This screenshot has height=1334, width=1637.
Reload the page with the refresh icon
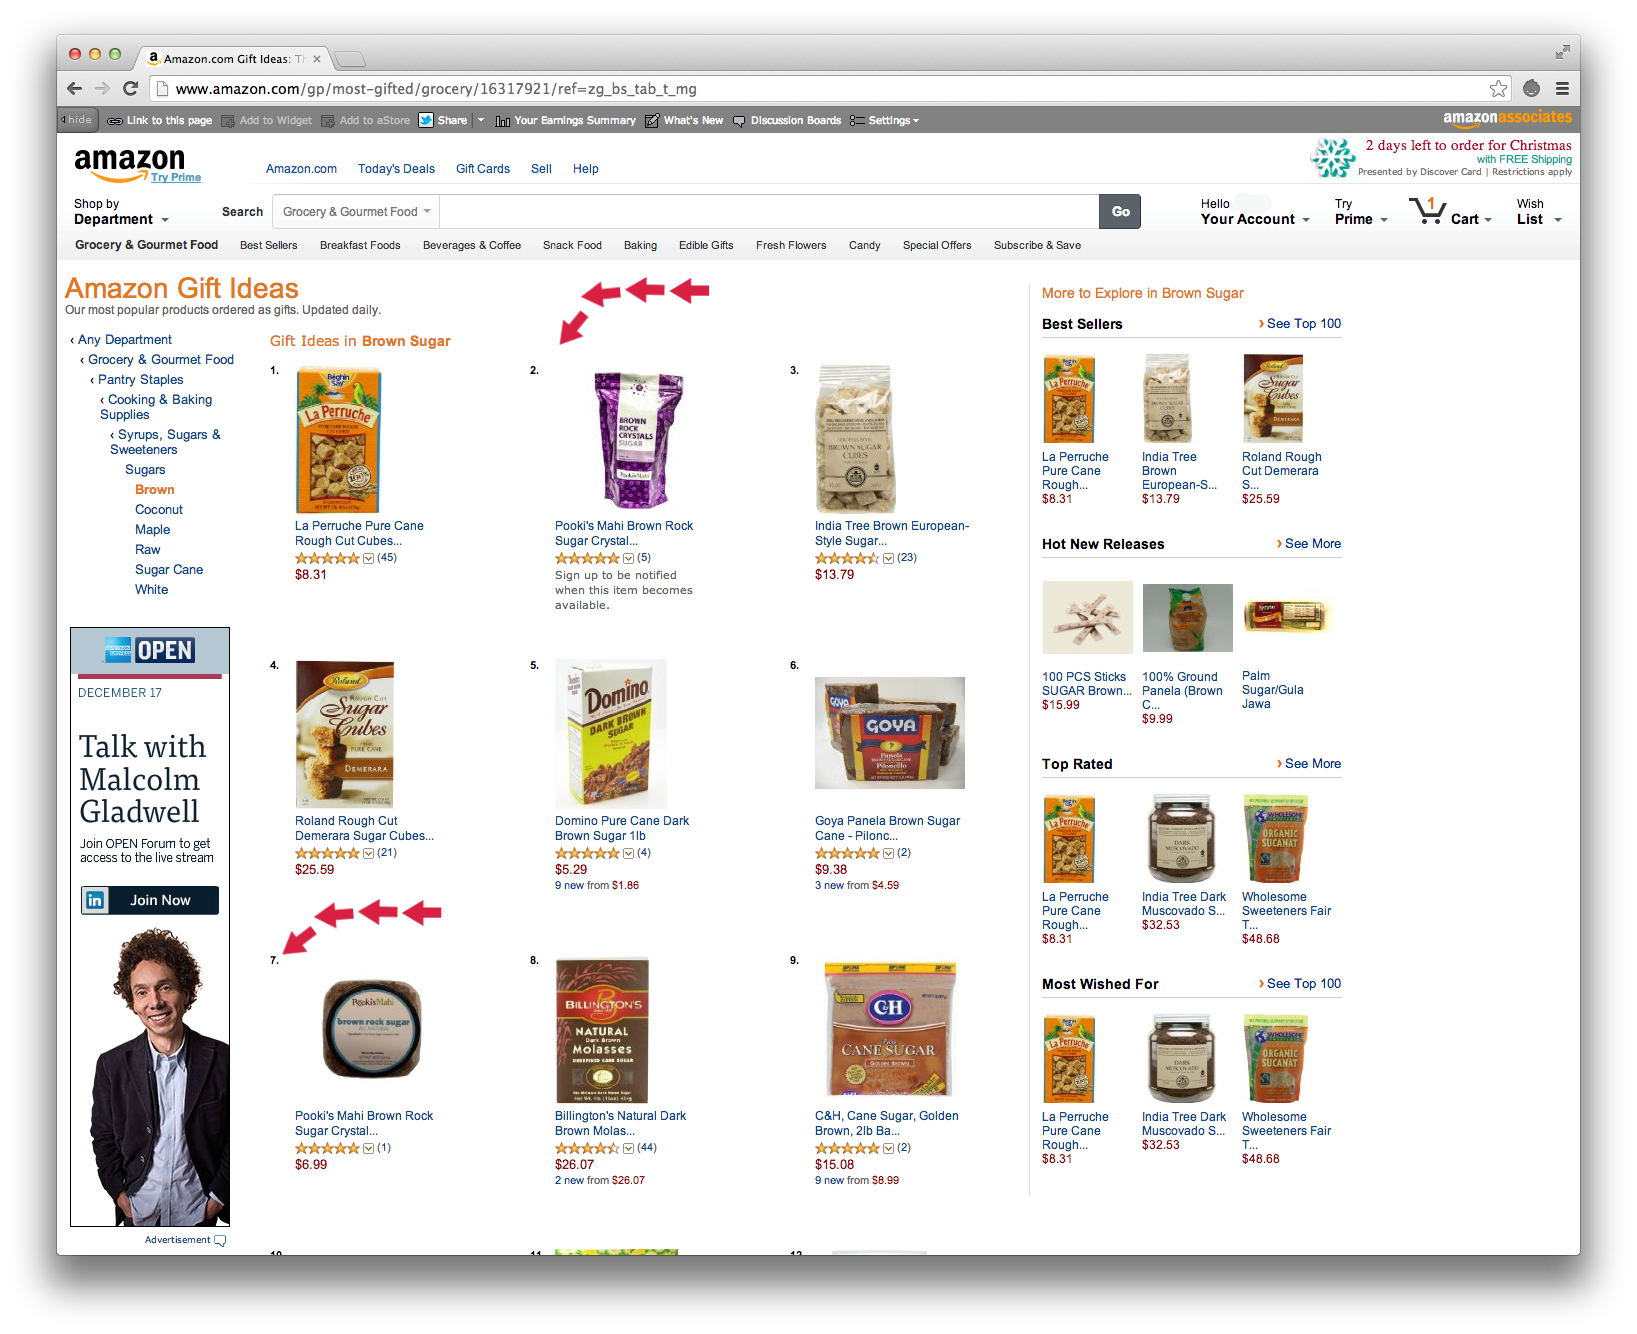[130, 88]
